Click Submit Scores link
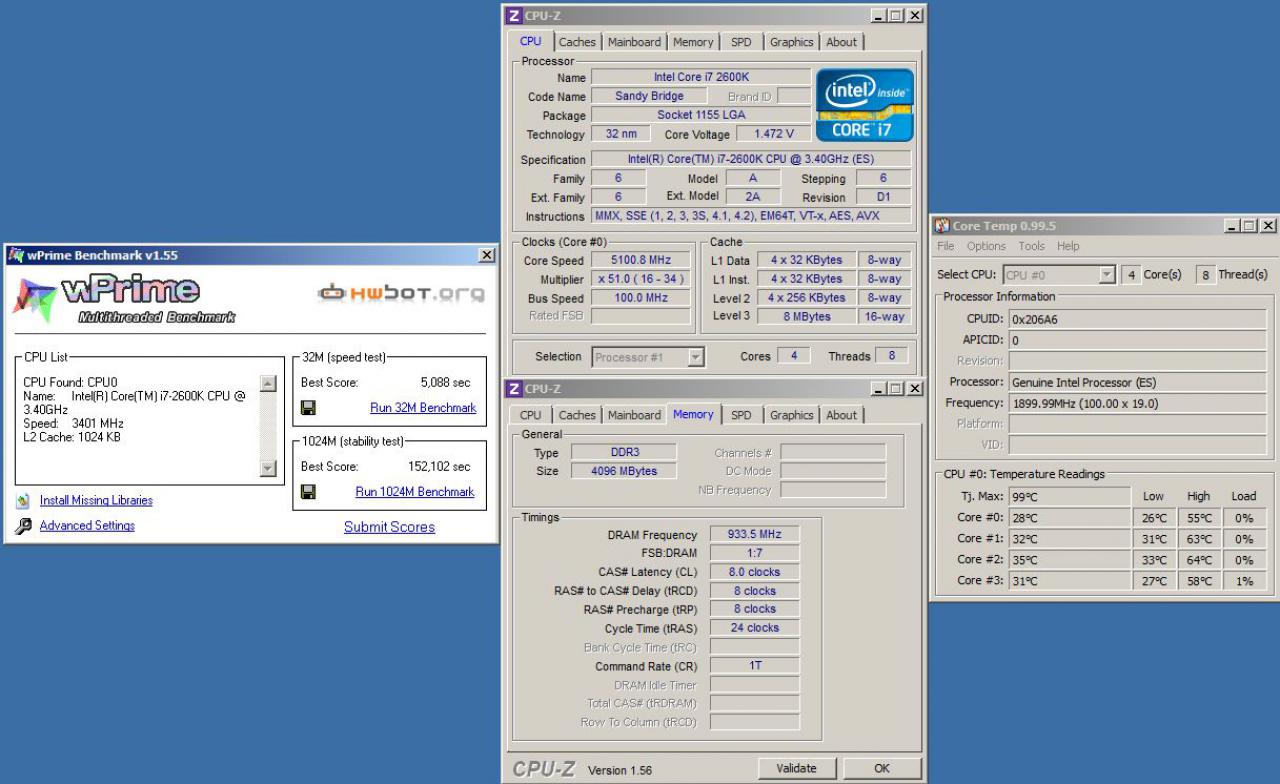The width and height of the screenshot is (1280, 784). click(x=389, y=527)
